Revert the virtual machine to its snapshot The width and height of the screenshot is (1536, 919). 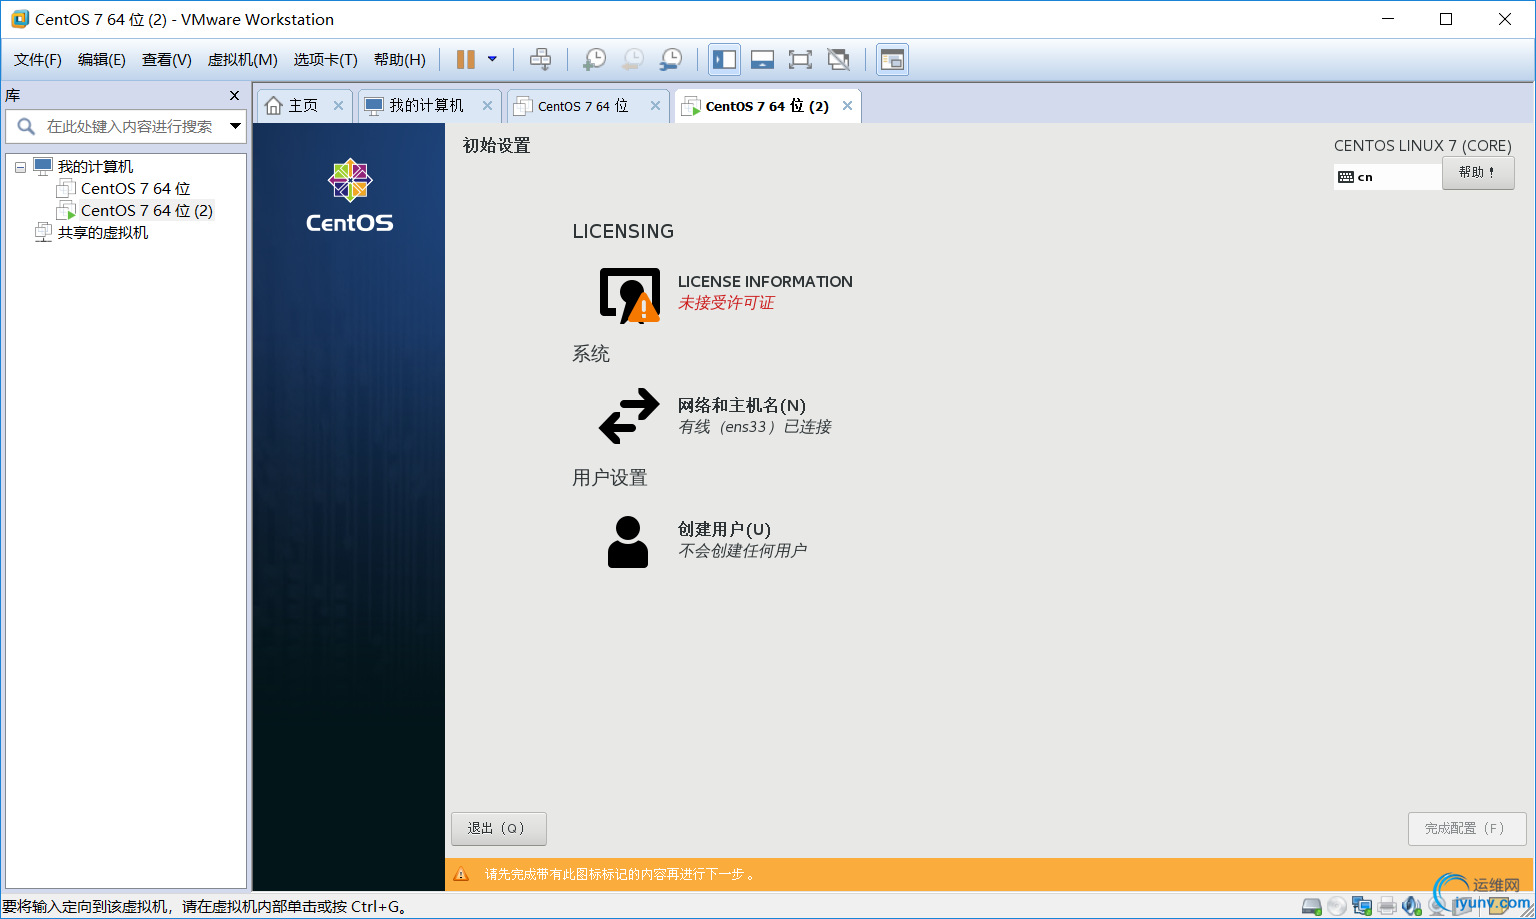pos(632,60)
